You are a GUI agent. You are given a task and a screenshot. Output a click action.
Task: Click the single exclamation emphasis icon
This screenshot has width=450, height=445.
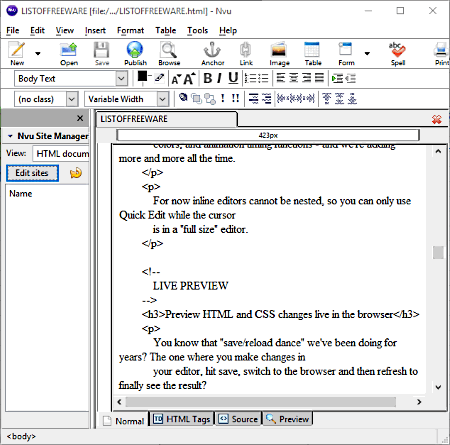223,98
